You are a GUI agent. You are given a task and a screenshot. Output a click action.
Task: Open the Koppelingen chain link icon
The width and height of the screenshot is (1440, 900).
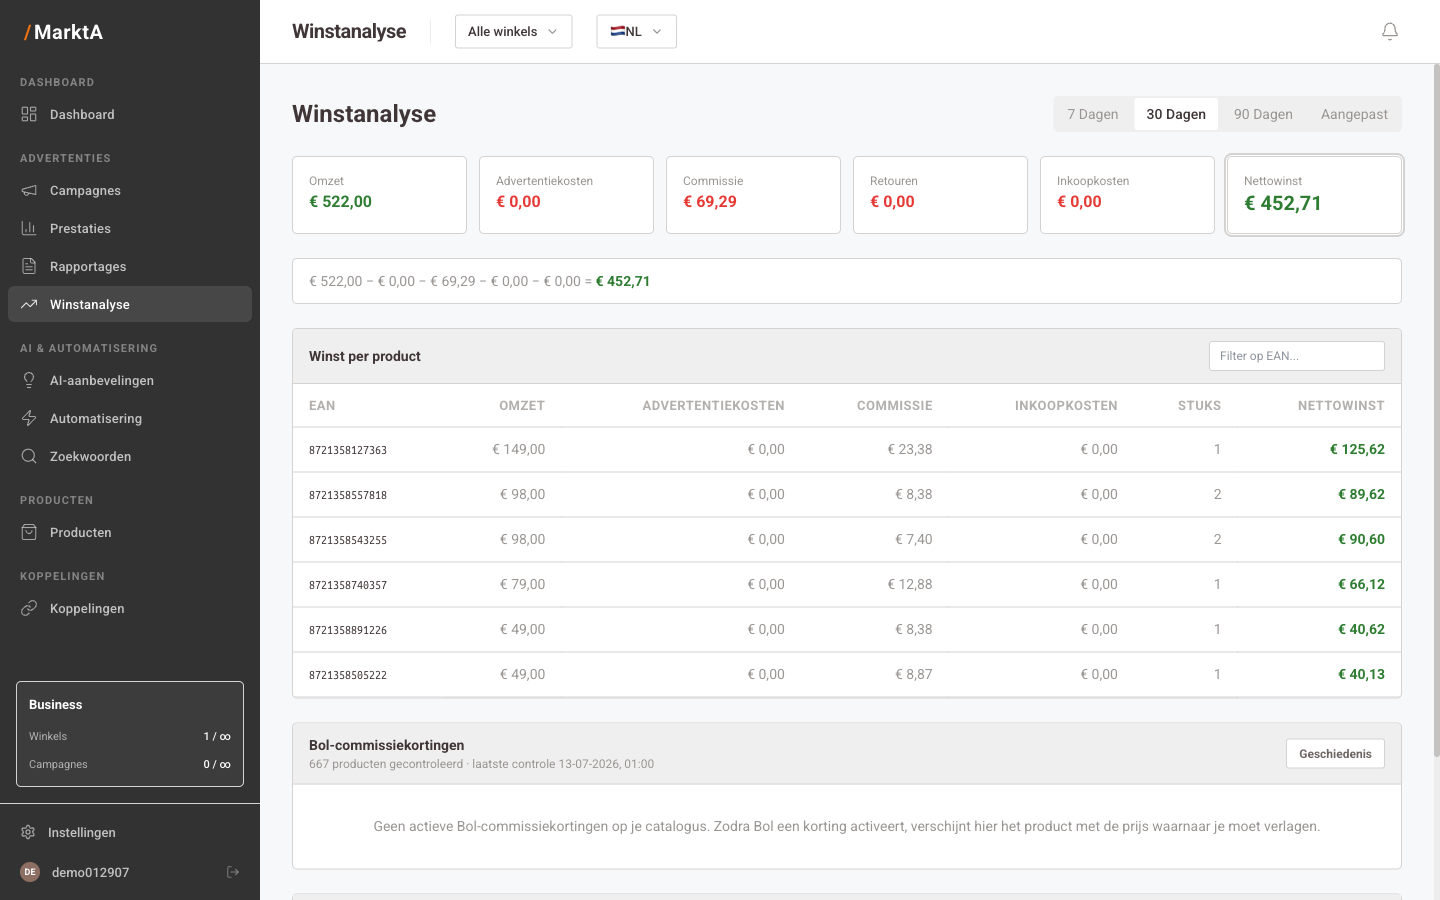point(29,608)
